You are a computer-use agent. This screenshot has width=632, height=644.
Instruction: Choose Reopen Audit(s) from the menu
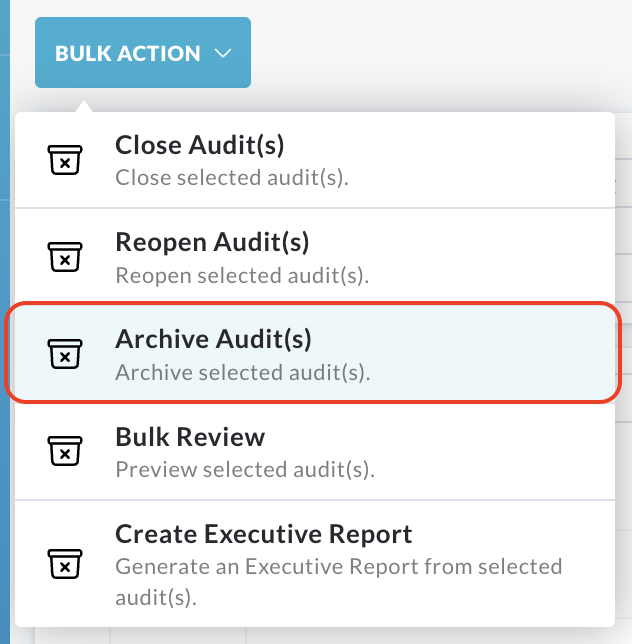click(315, 257)
